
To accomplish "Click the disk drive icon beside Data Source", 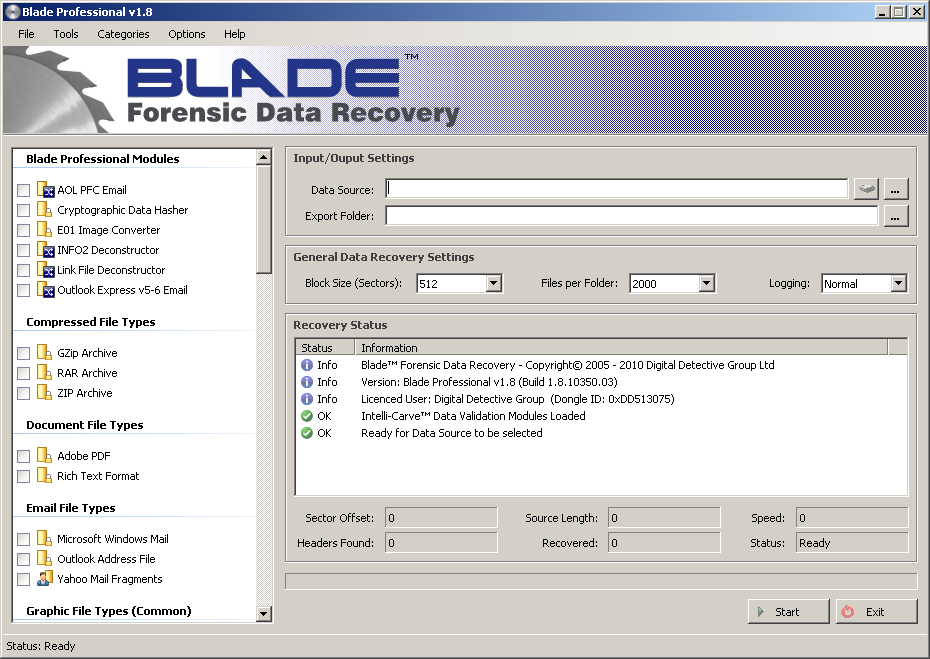I will tap(867, 190).
